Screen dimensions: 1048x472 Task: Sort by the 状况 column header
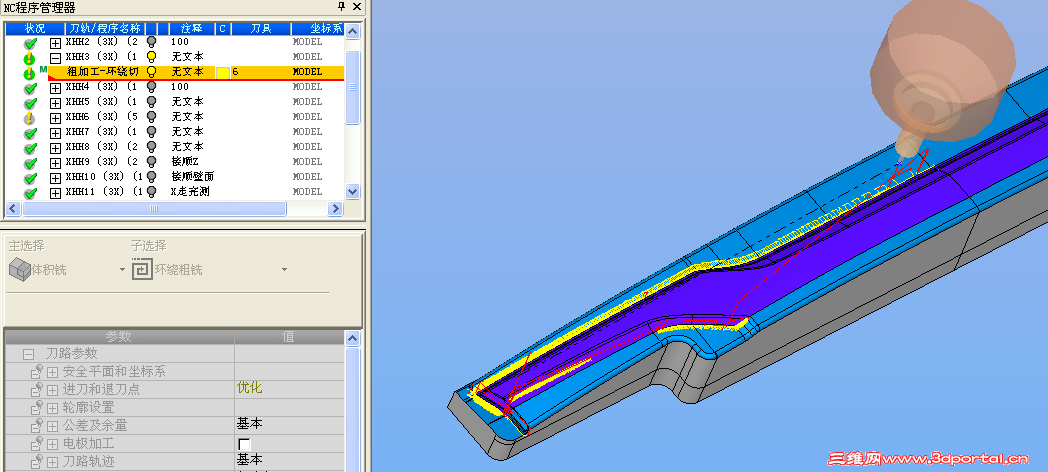35,29
